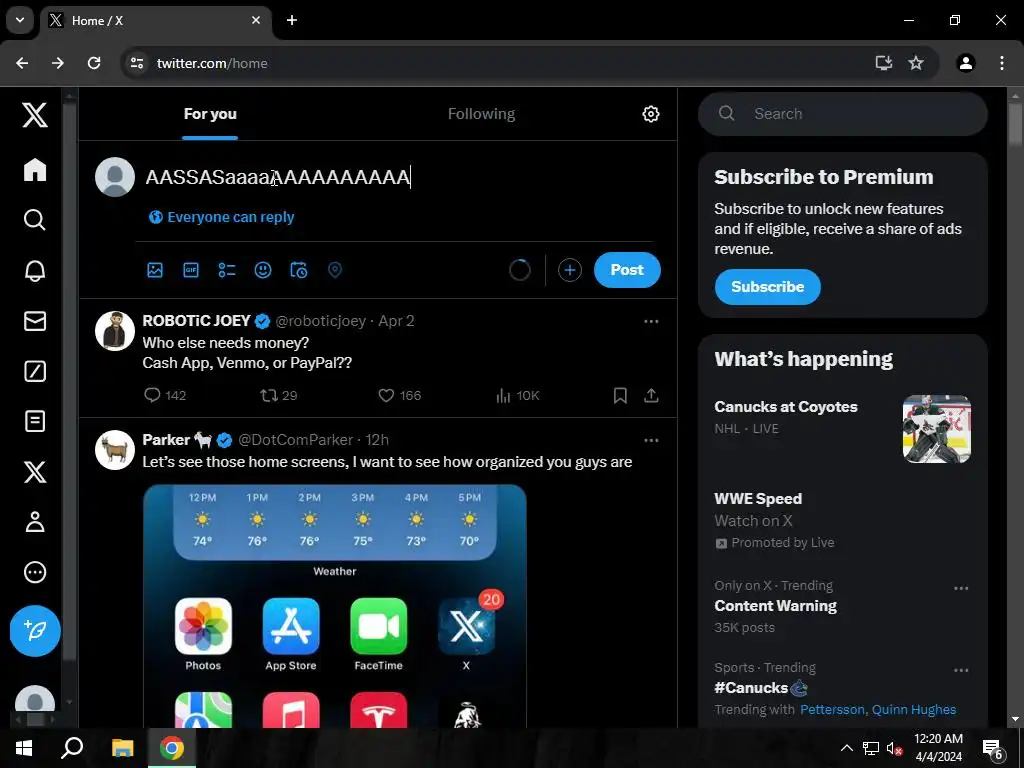The image size is (1024, 768).
Task: Open Lists icon in sidebar
Action: click(35, 421)
